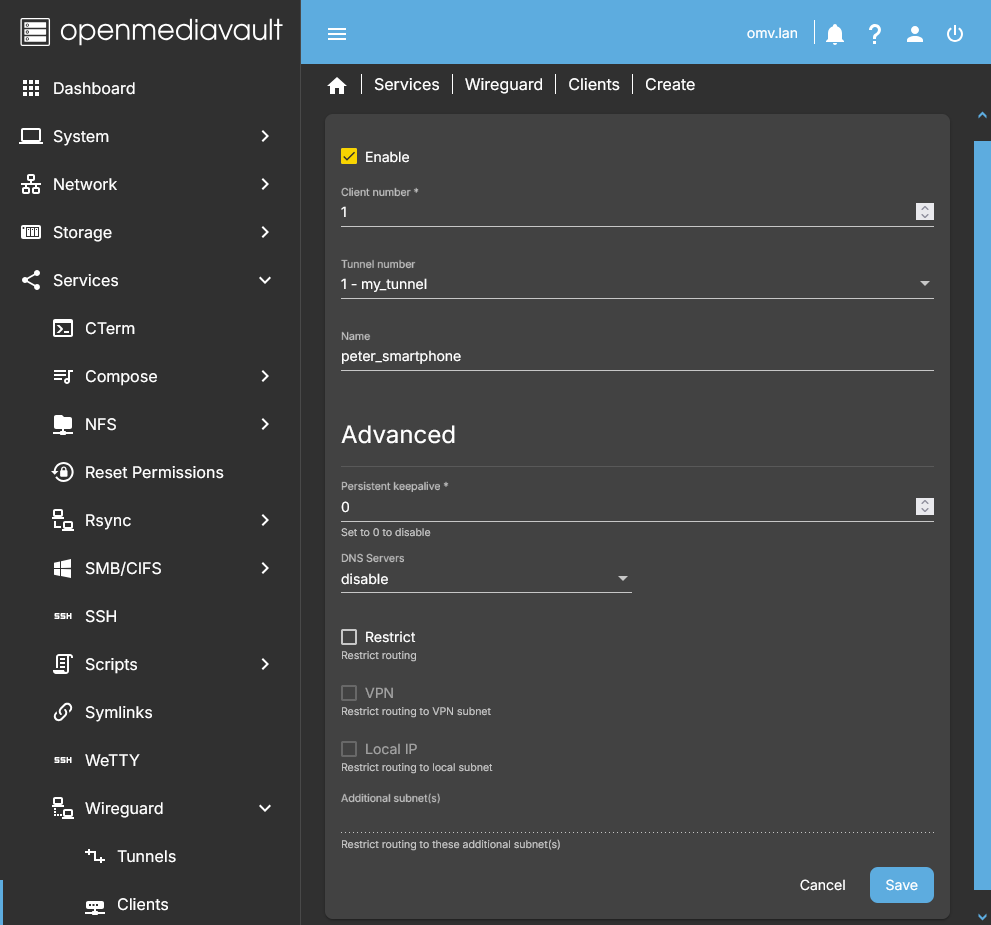Open the DNS Servers dropdown
Viewport: 991px width, 925px height.
(x=486, y=579)
